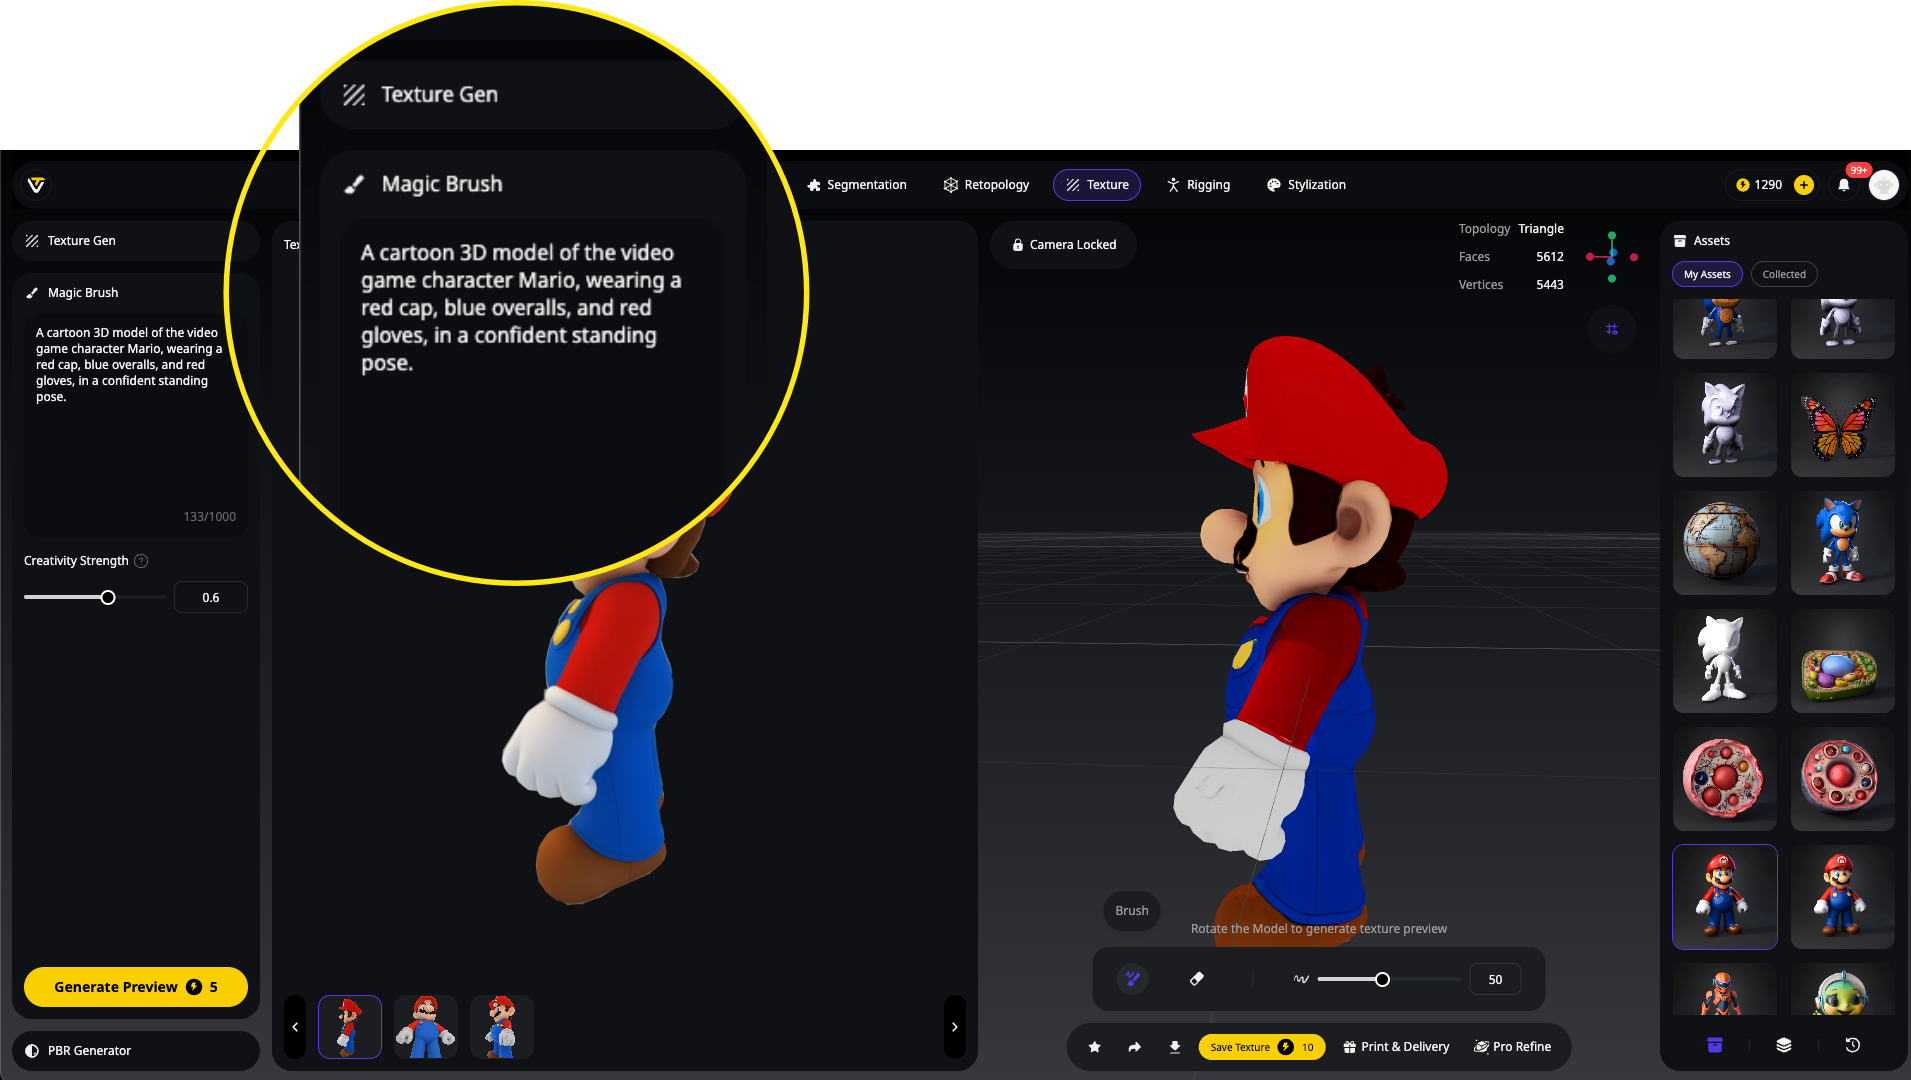Open the unselected Mario asset thumbnail on right
The image size is (1911, 1080).
[1842, 897]
